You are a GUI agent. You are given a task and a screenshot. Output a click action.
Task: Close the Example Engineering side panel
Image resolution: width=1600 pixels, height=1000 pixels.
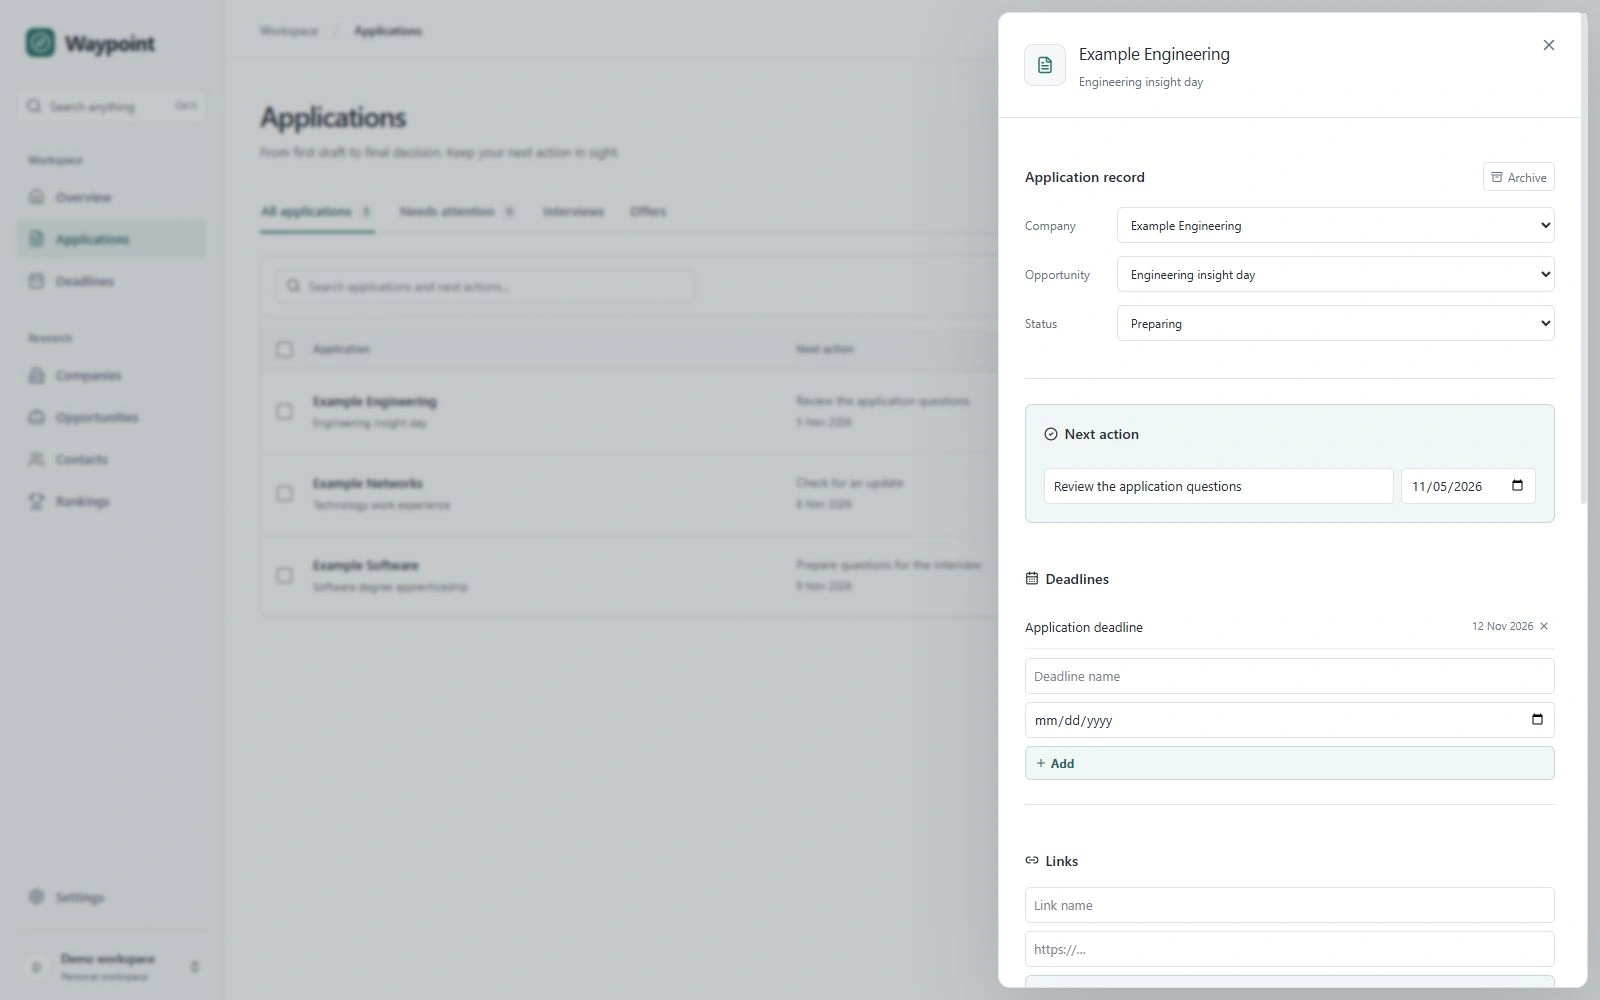click(x=1548, y=45)
